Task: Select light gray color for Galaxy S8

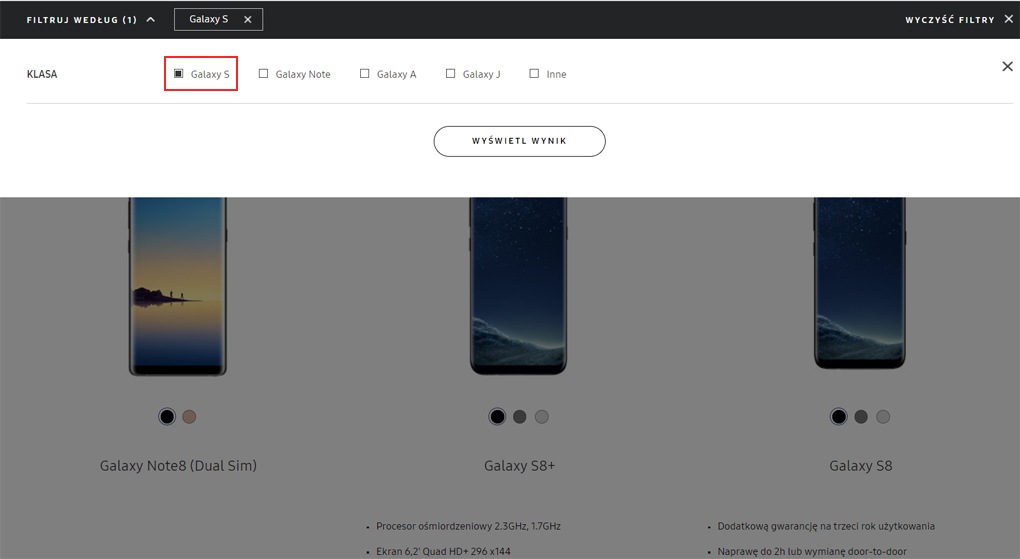Action: 883,416
